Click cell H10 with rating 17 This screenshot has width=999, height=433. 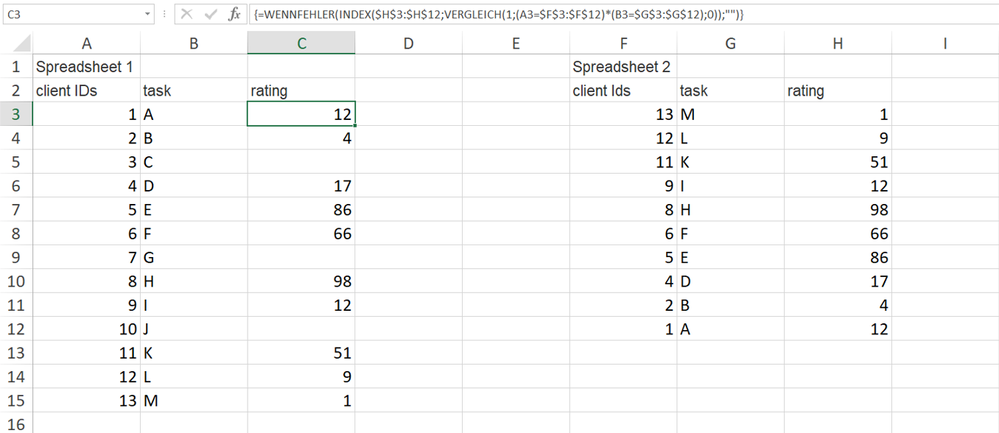point(838,281)
